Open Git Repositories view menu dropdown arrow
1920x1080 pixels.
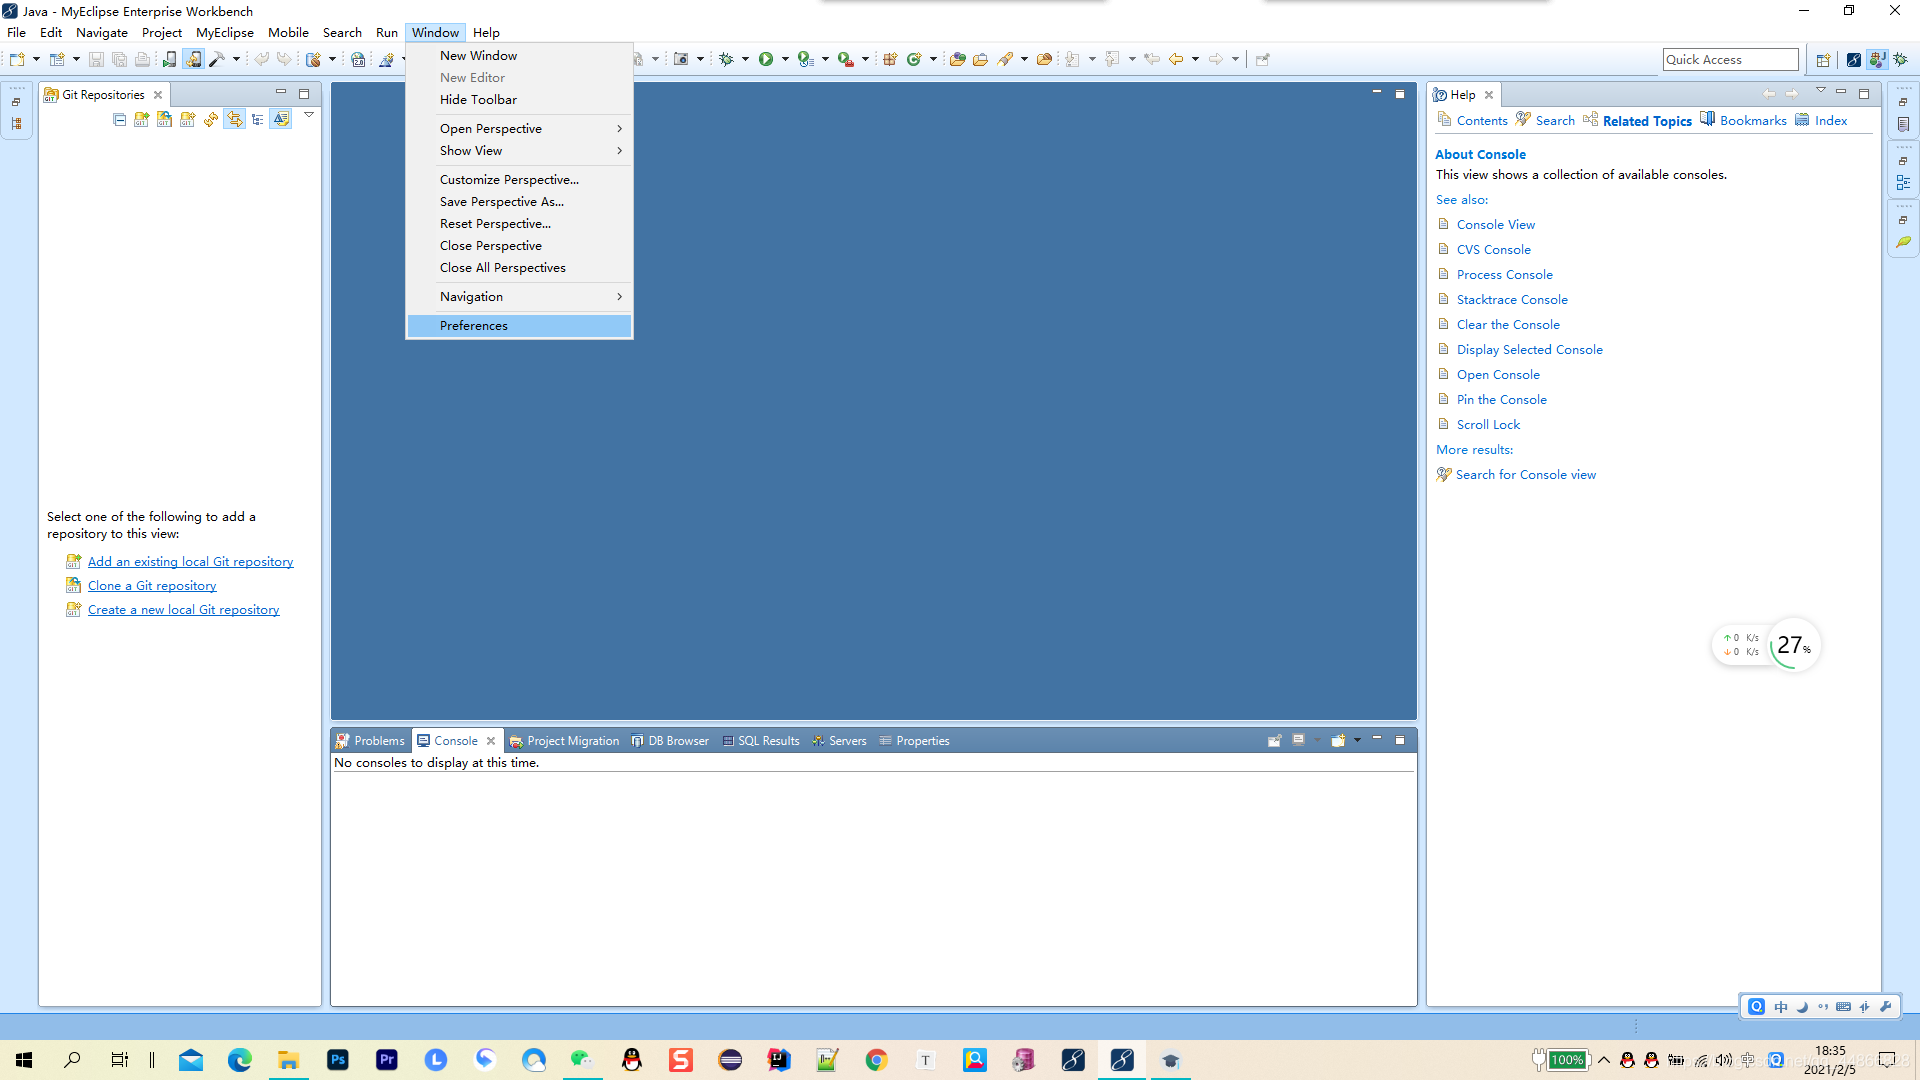pyautogui.click(x=309, y=115)
